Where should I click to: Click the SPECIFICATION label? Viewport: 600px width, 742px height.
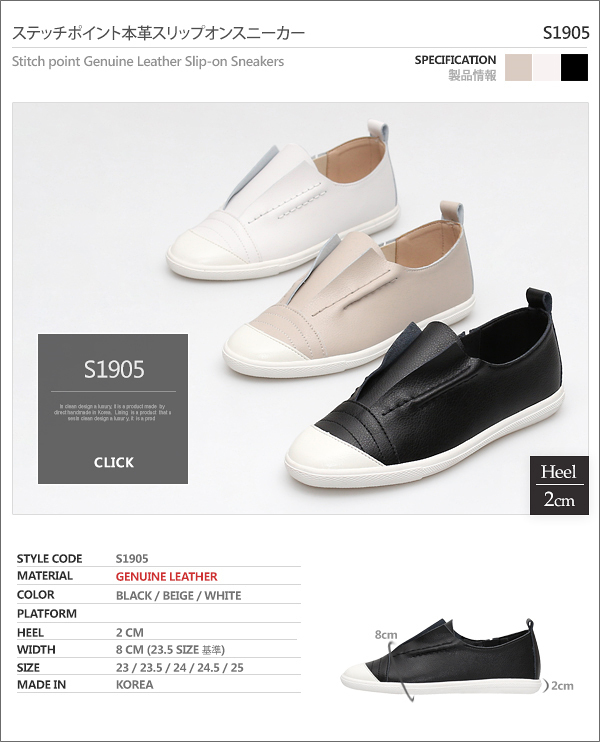tap(455, 60)
